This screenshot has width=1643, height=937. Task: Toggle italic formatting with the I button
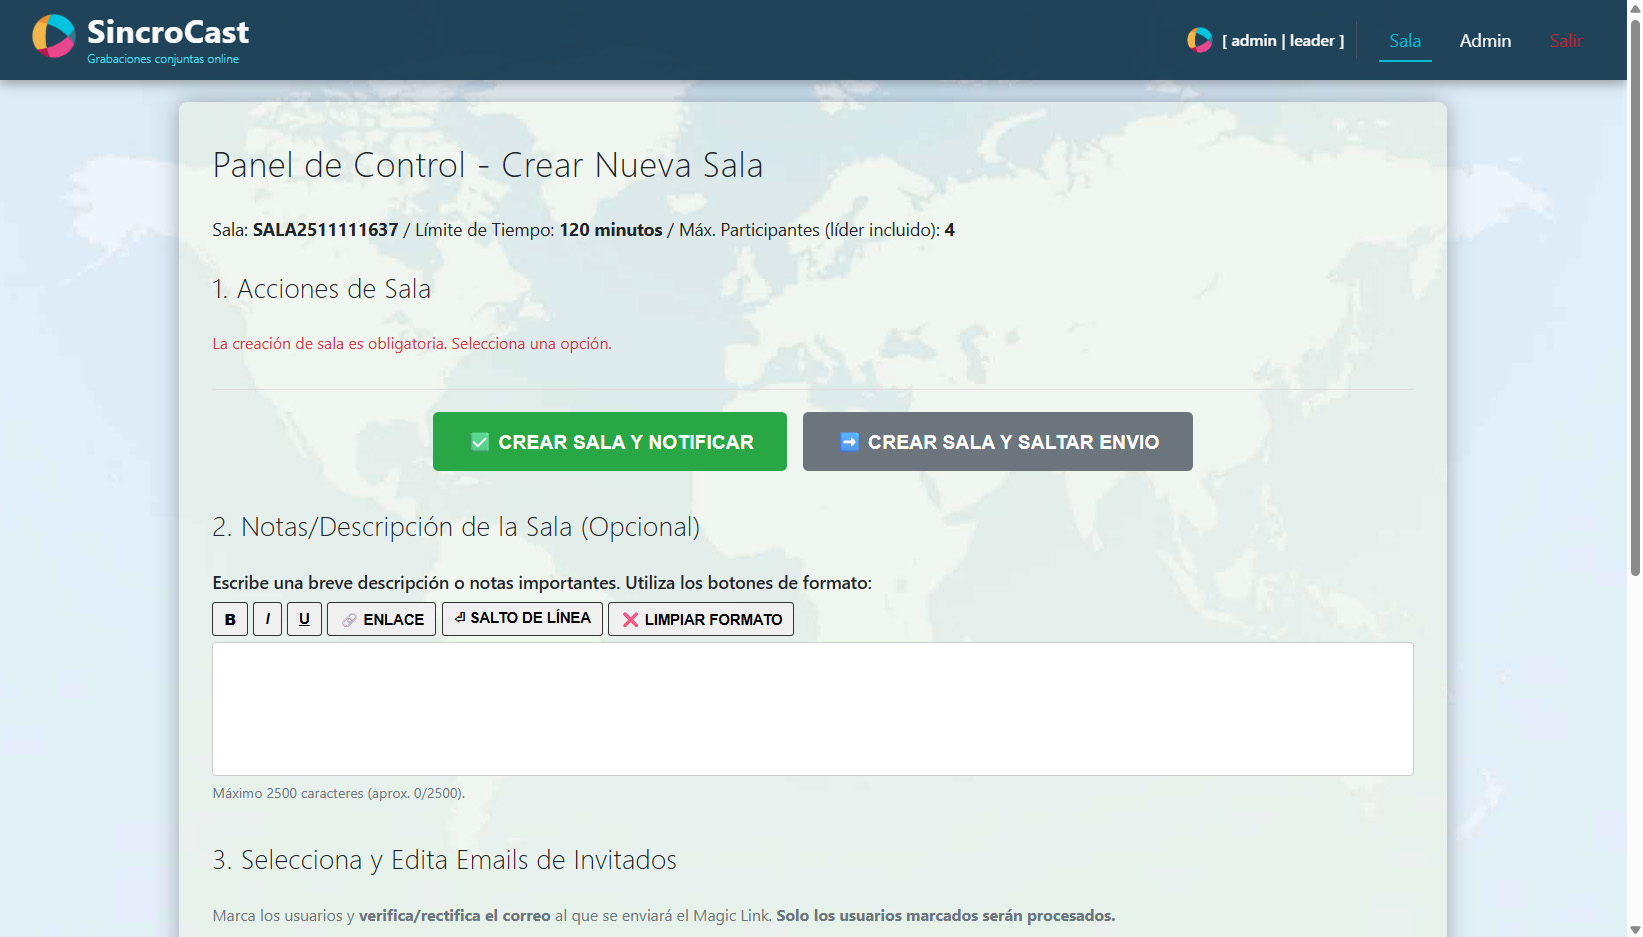[267, 619]
